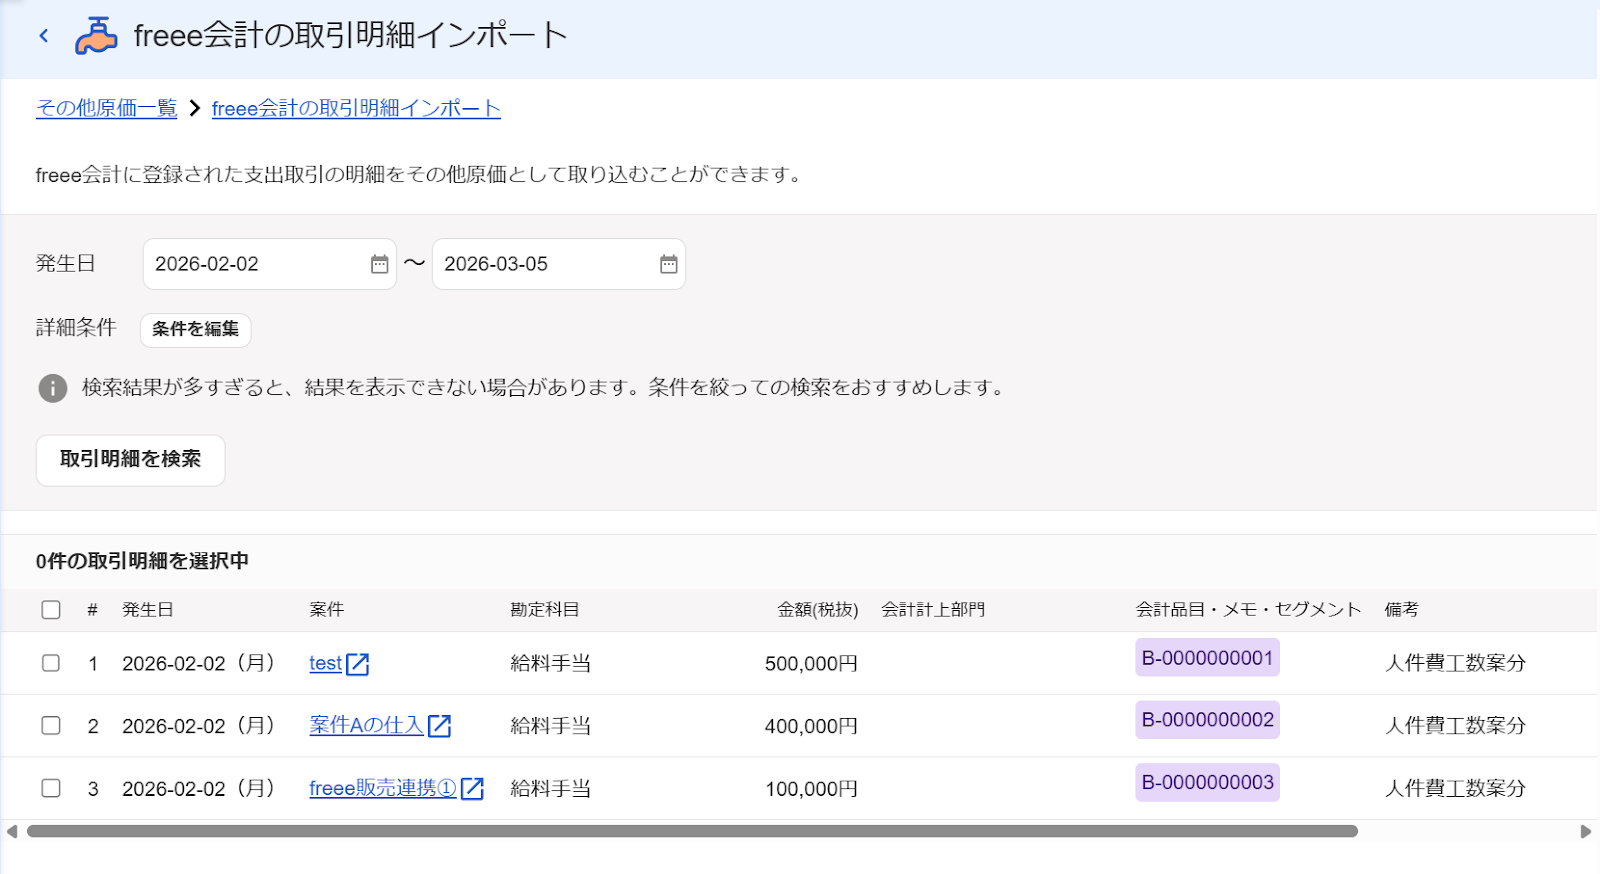Click 給料手当 in the freee販売連携① row
Screen dimensions: 1600x874
(551, 789)
